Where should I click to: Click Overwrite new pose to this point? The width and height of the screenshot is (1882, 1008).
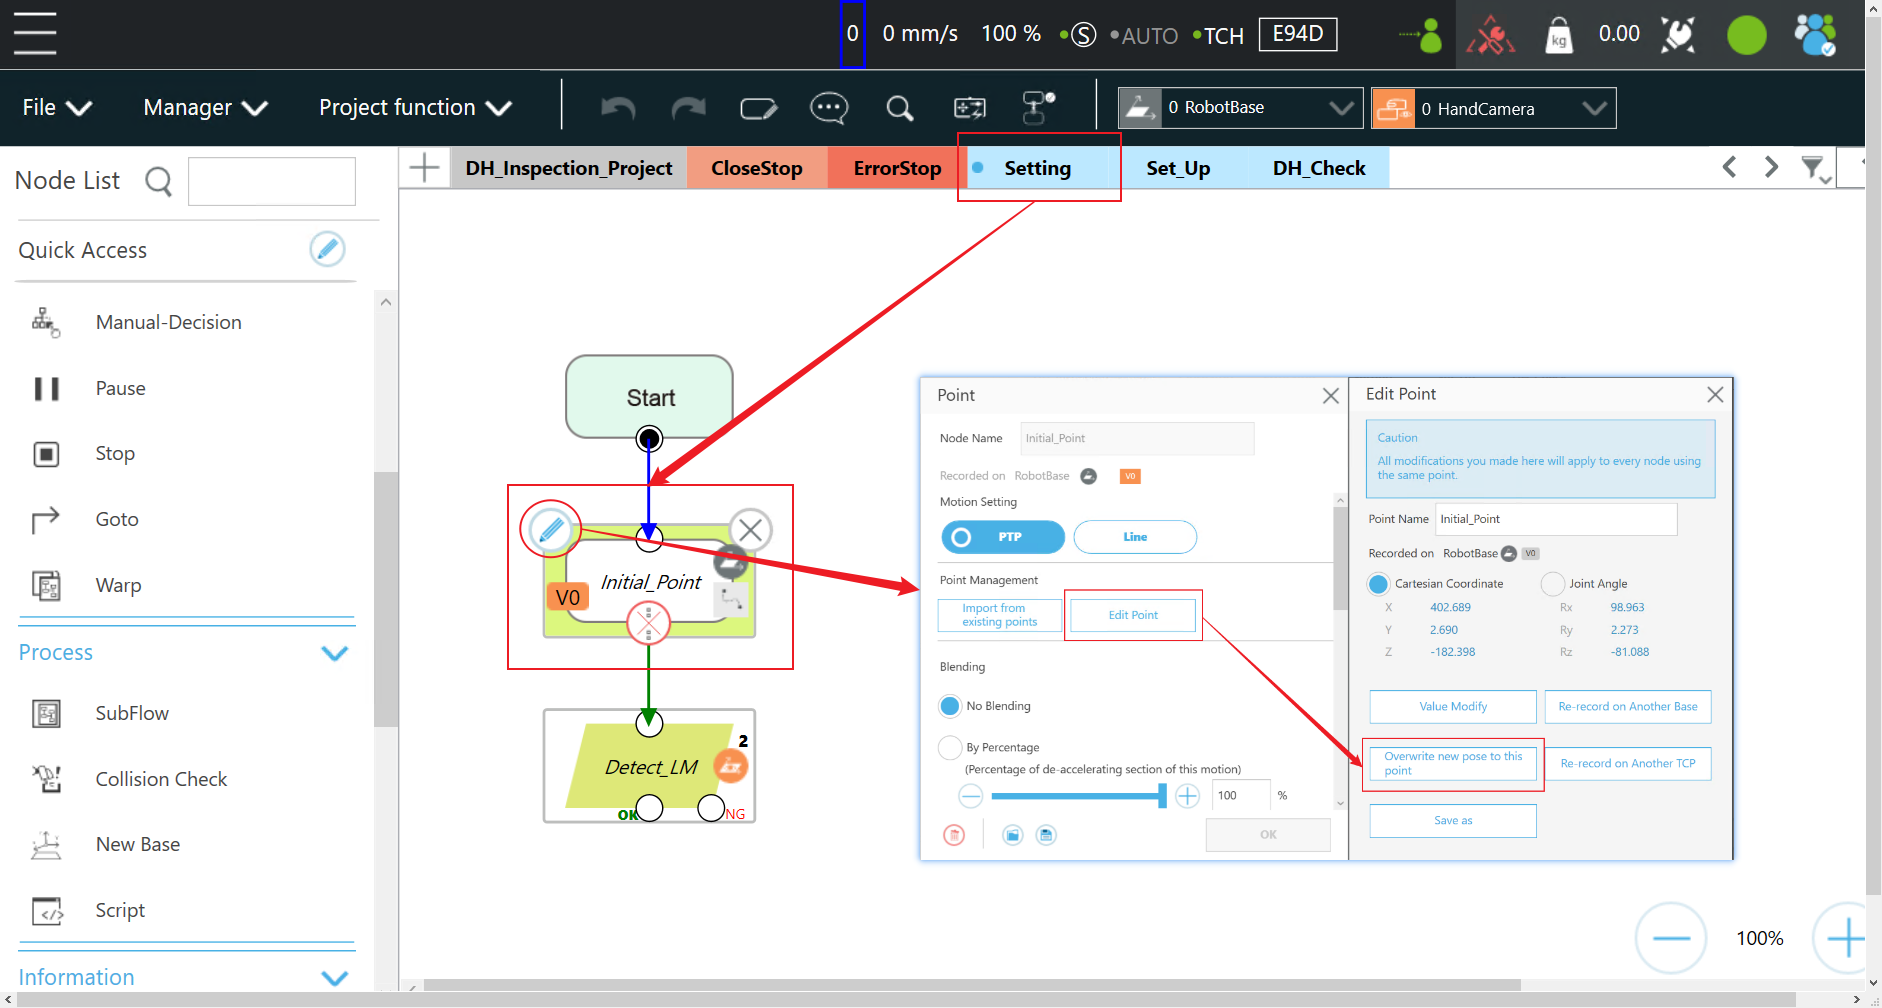pos(1453,764)
